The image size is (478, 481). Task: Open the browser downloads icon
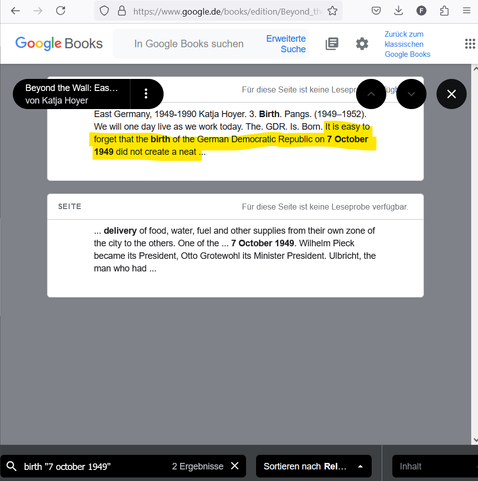coord(398,11)
